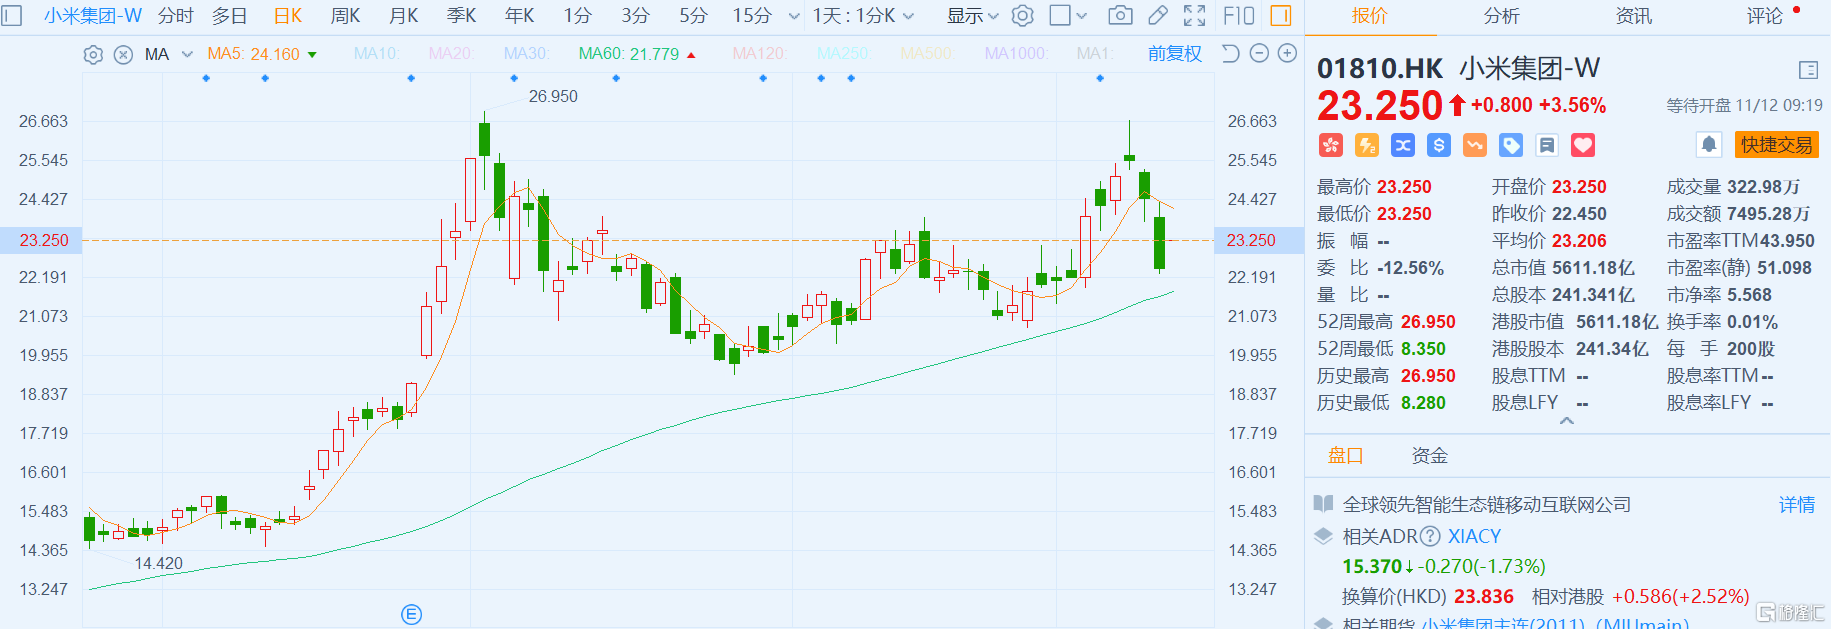Take a chart screenshot with camera icon
The width and height of the screenshot is (1831, 629).
[1121, 15]
